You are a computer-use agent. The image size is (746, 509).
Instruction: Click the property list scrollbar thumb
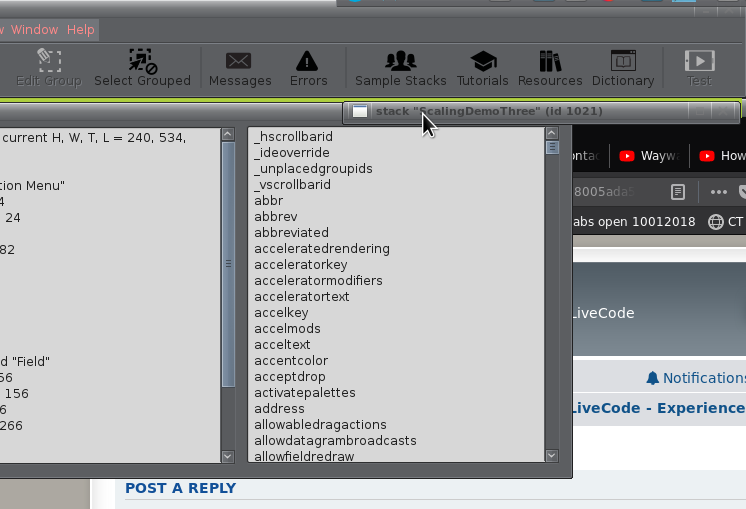pos(552,147)
